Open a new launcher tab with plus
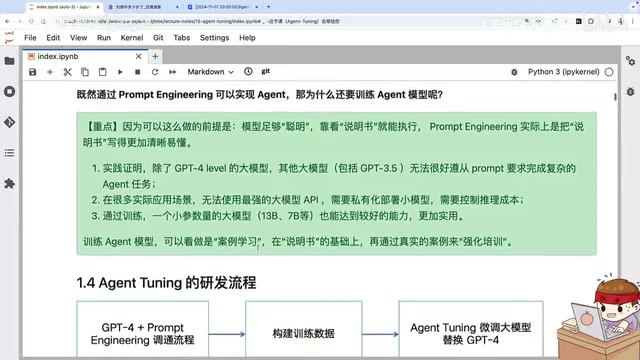 [x=155, y=56]
